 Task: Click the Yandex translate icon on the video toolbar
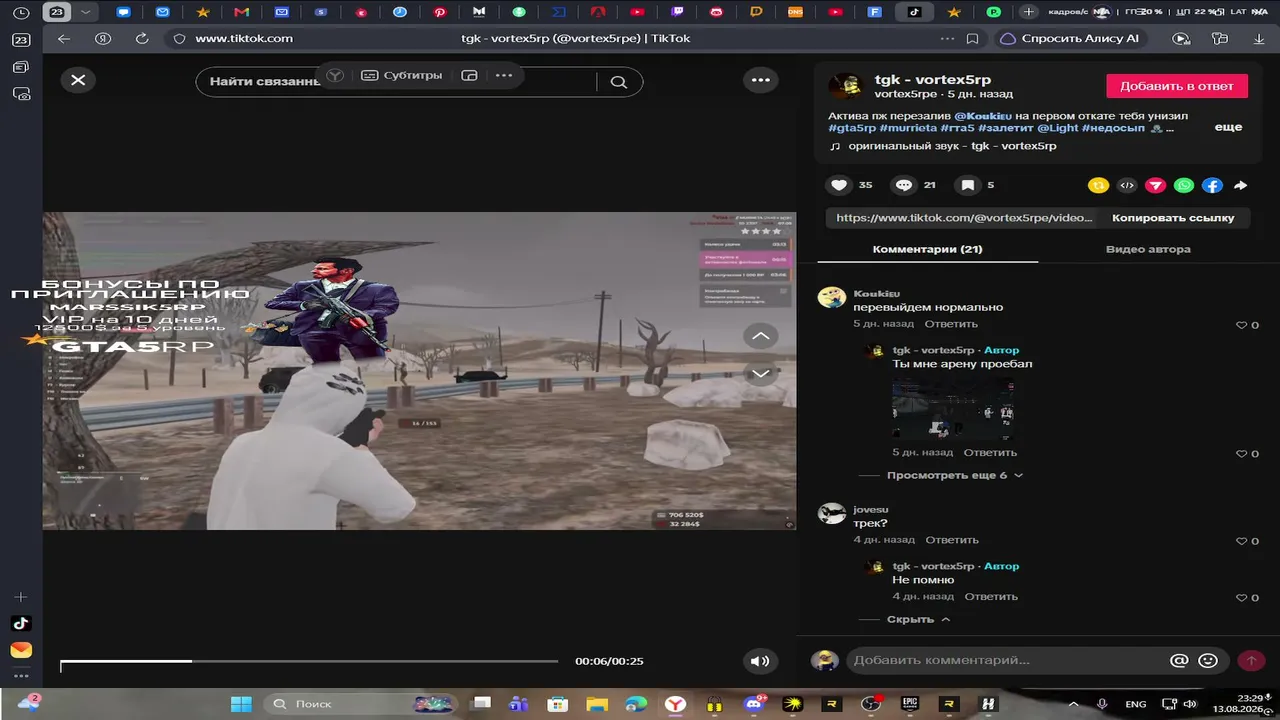pos(335,75)
